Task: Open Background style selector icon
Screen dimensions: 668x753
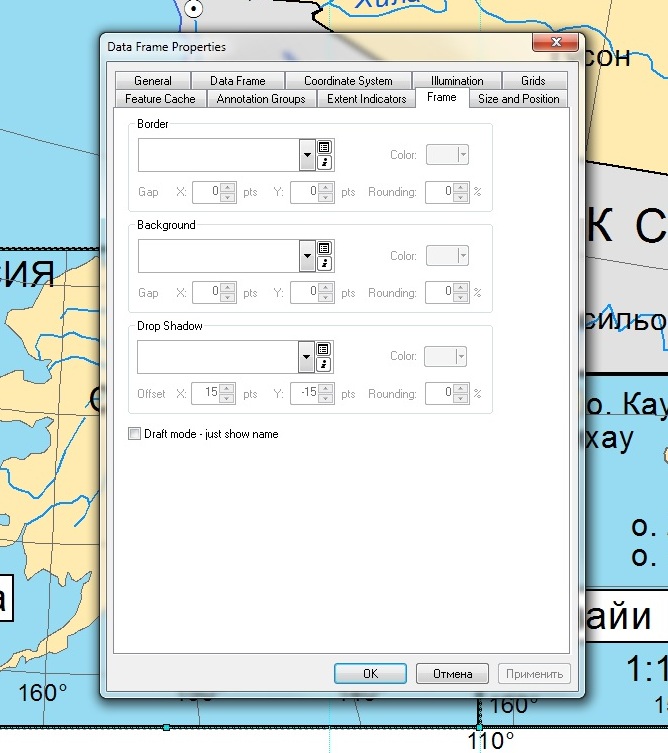Action: [x=324, y=248]
